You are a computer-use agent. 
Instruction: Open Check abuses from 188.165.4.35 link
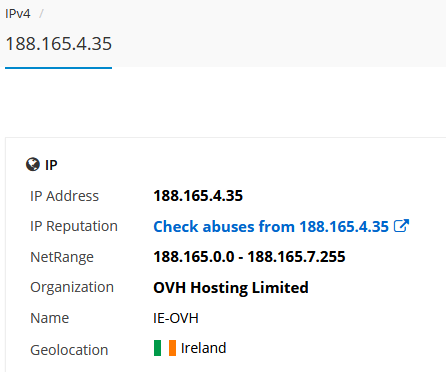[x=271, y=227]
